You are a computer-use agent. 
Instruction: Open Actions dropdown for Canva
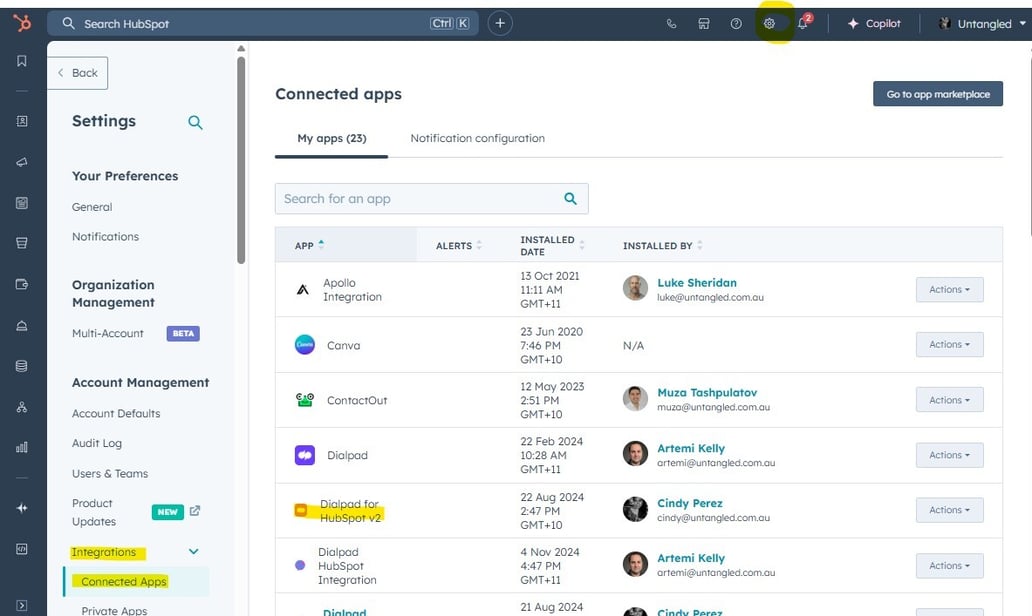tap(950, 344)
